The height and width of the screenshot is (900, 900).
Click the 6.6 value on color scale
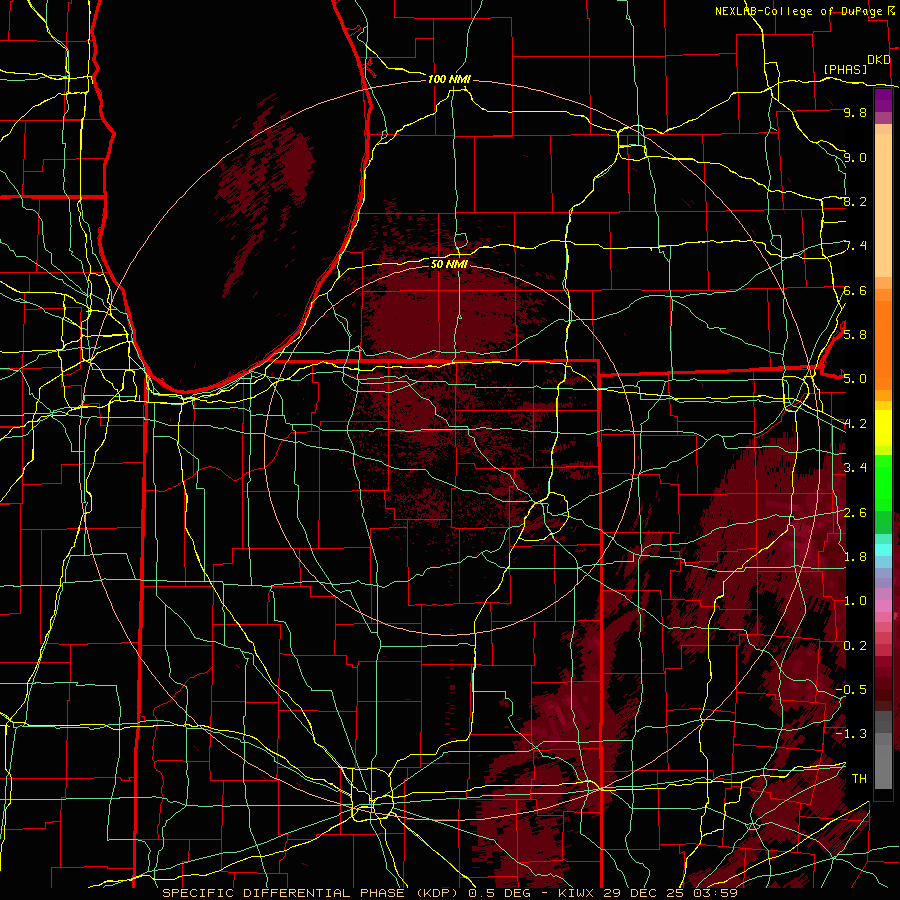[855, 291]
